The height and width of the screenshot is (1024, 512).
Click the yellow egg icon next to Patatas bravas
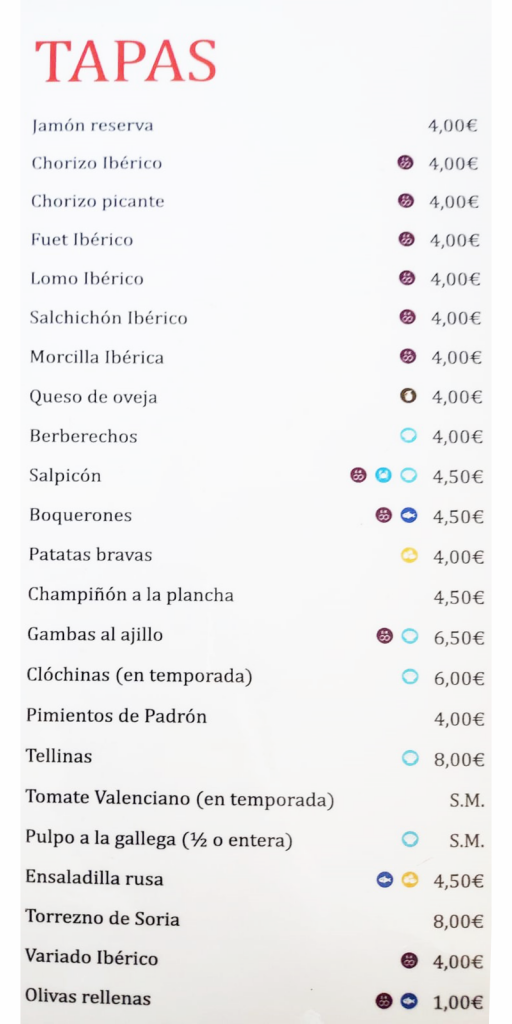click(x=409, y=556)
